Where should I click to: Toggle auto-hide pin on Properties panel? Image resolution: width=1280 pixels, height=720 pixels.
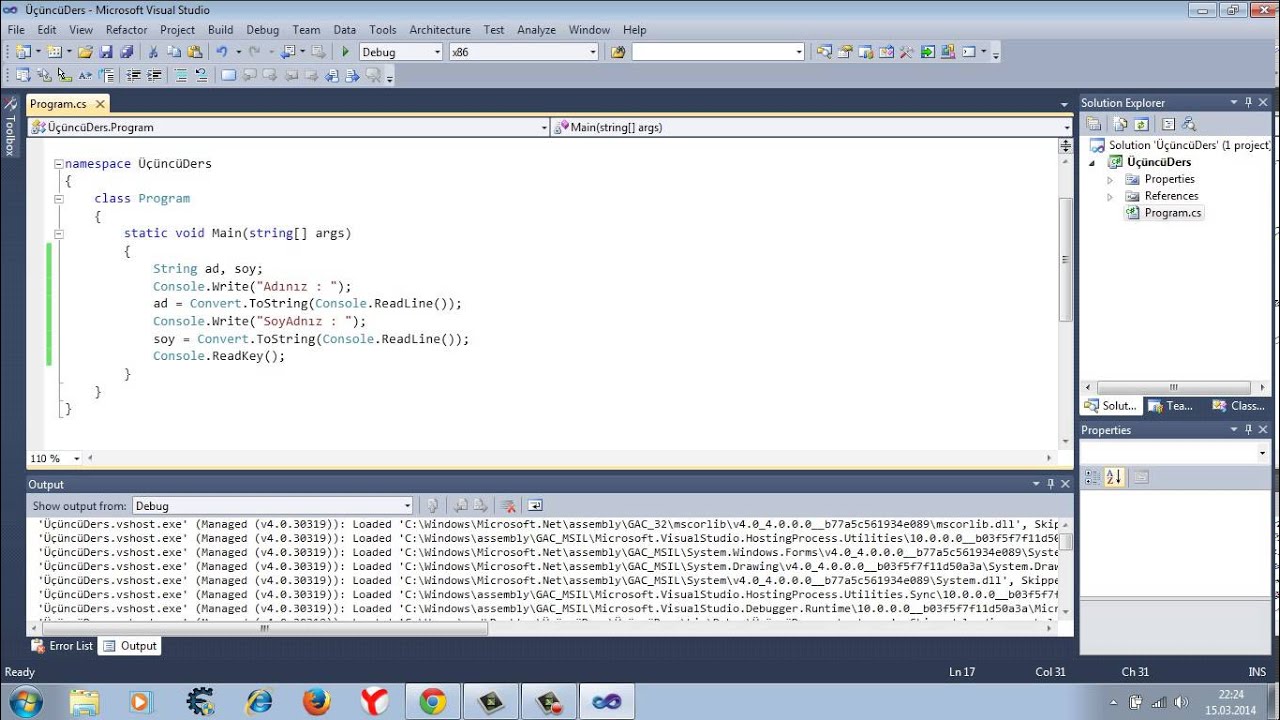[x=1248, y=430]
